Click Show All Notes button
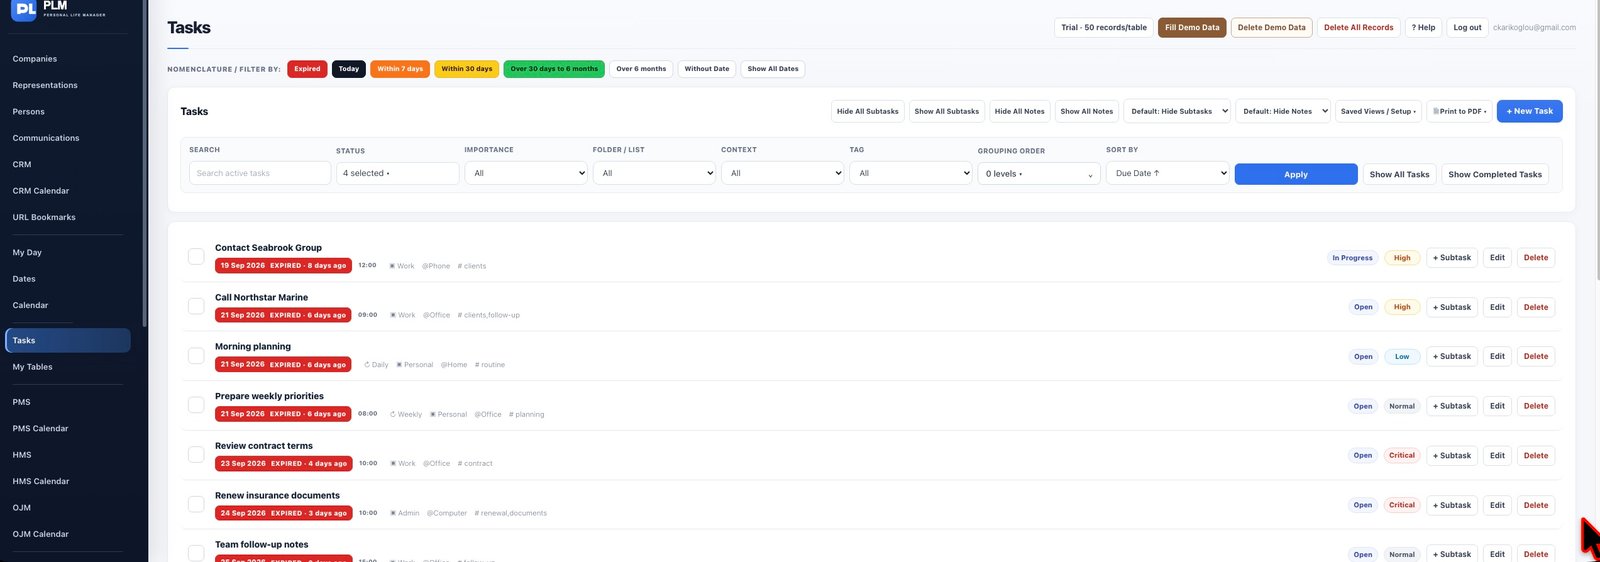Screen dimensions: 1600x562 click(x=1086, y=111)
